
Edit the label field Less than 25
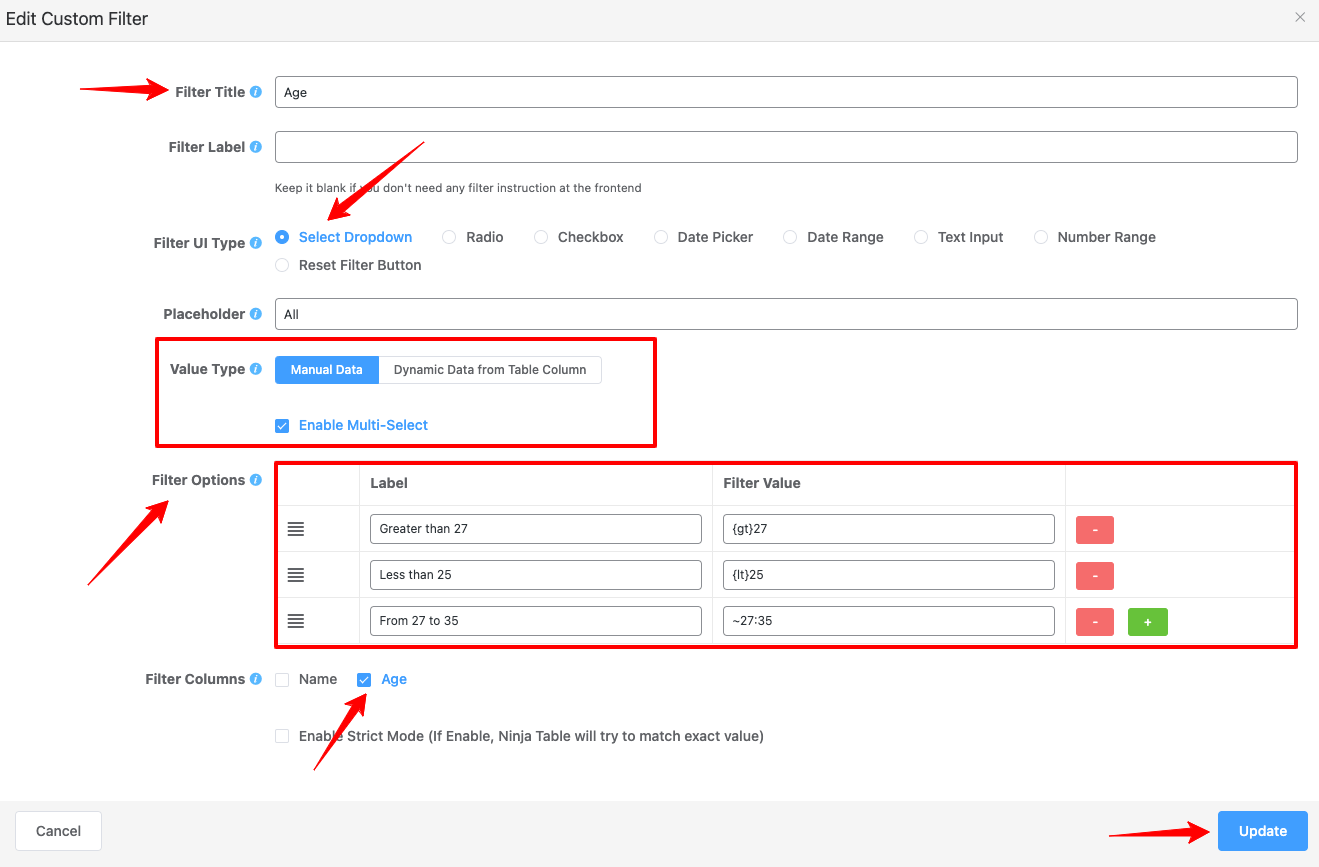pyautogui.click(x=536, y=575)
